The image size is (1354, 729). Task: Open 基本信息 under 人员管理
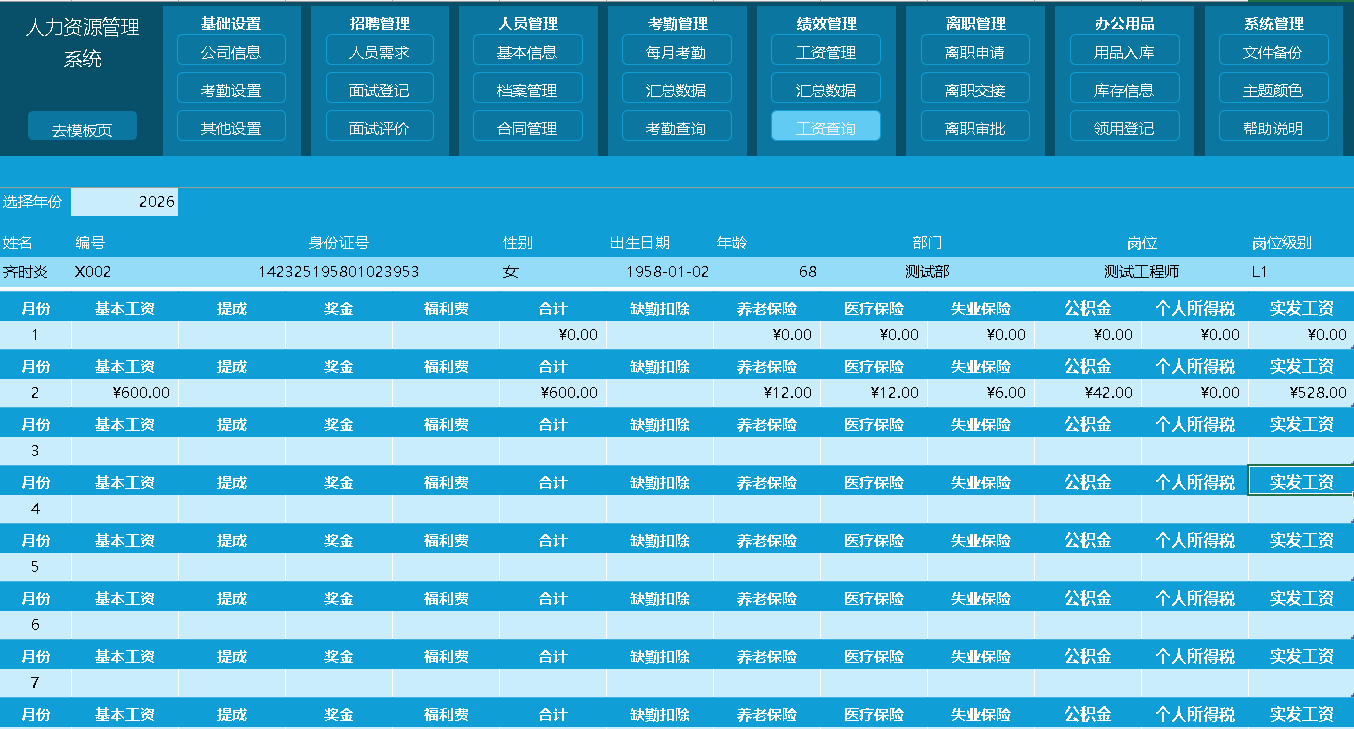tap(527, 52)
